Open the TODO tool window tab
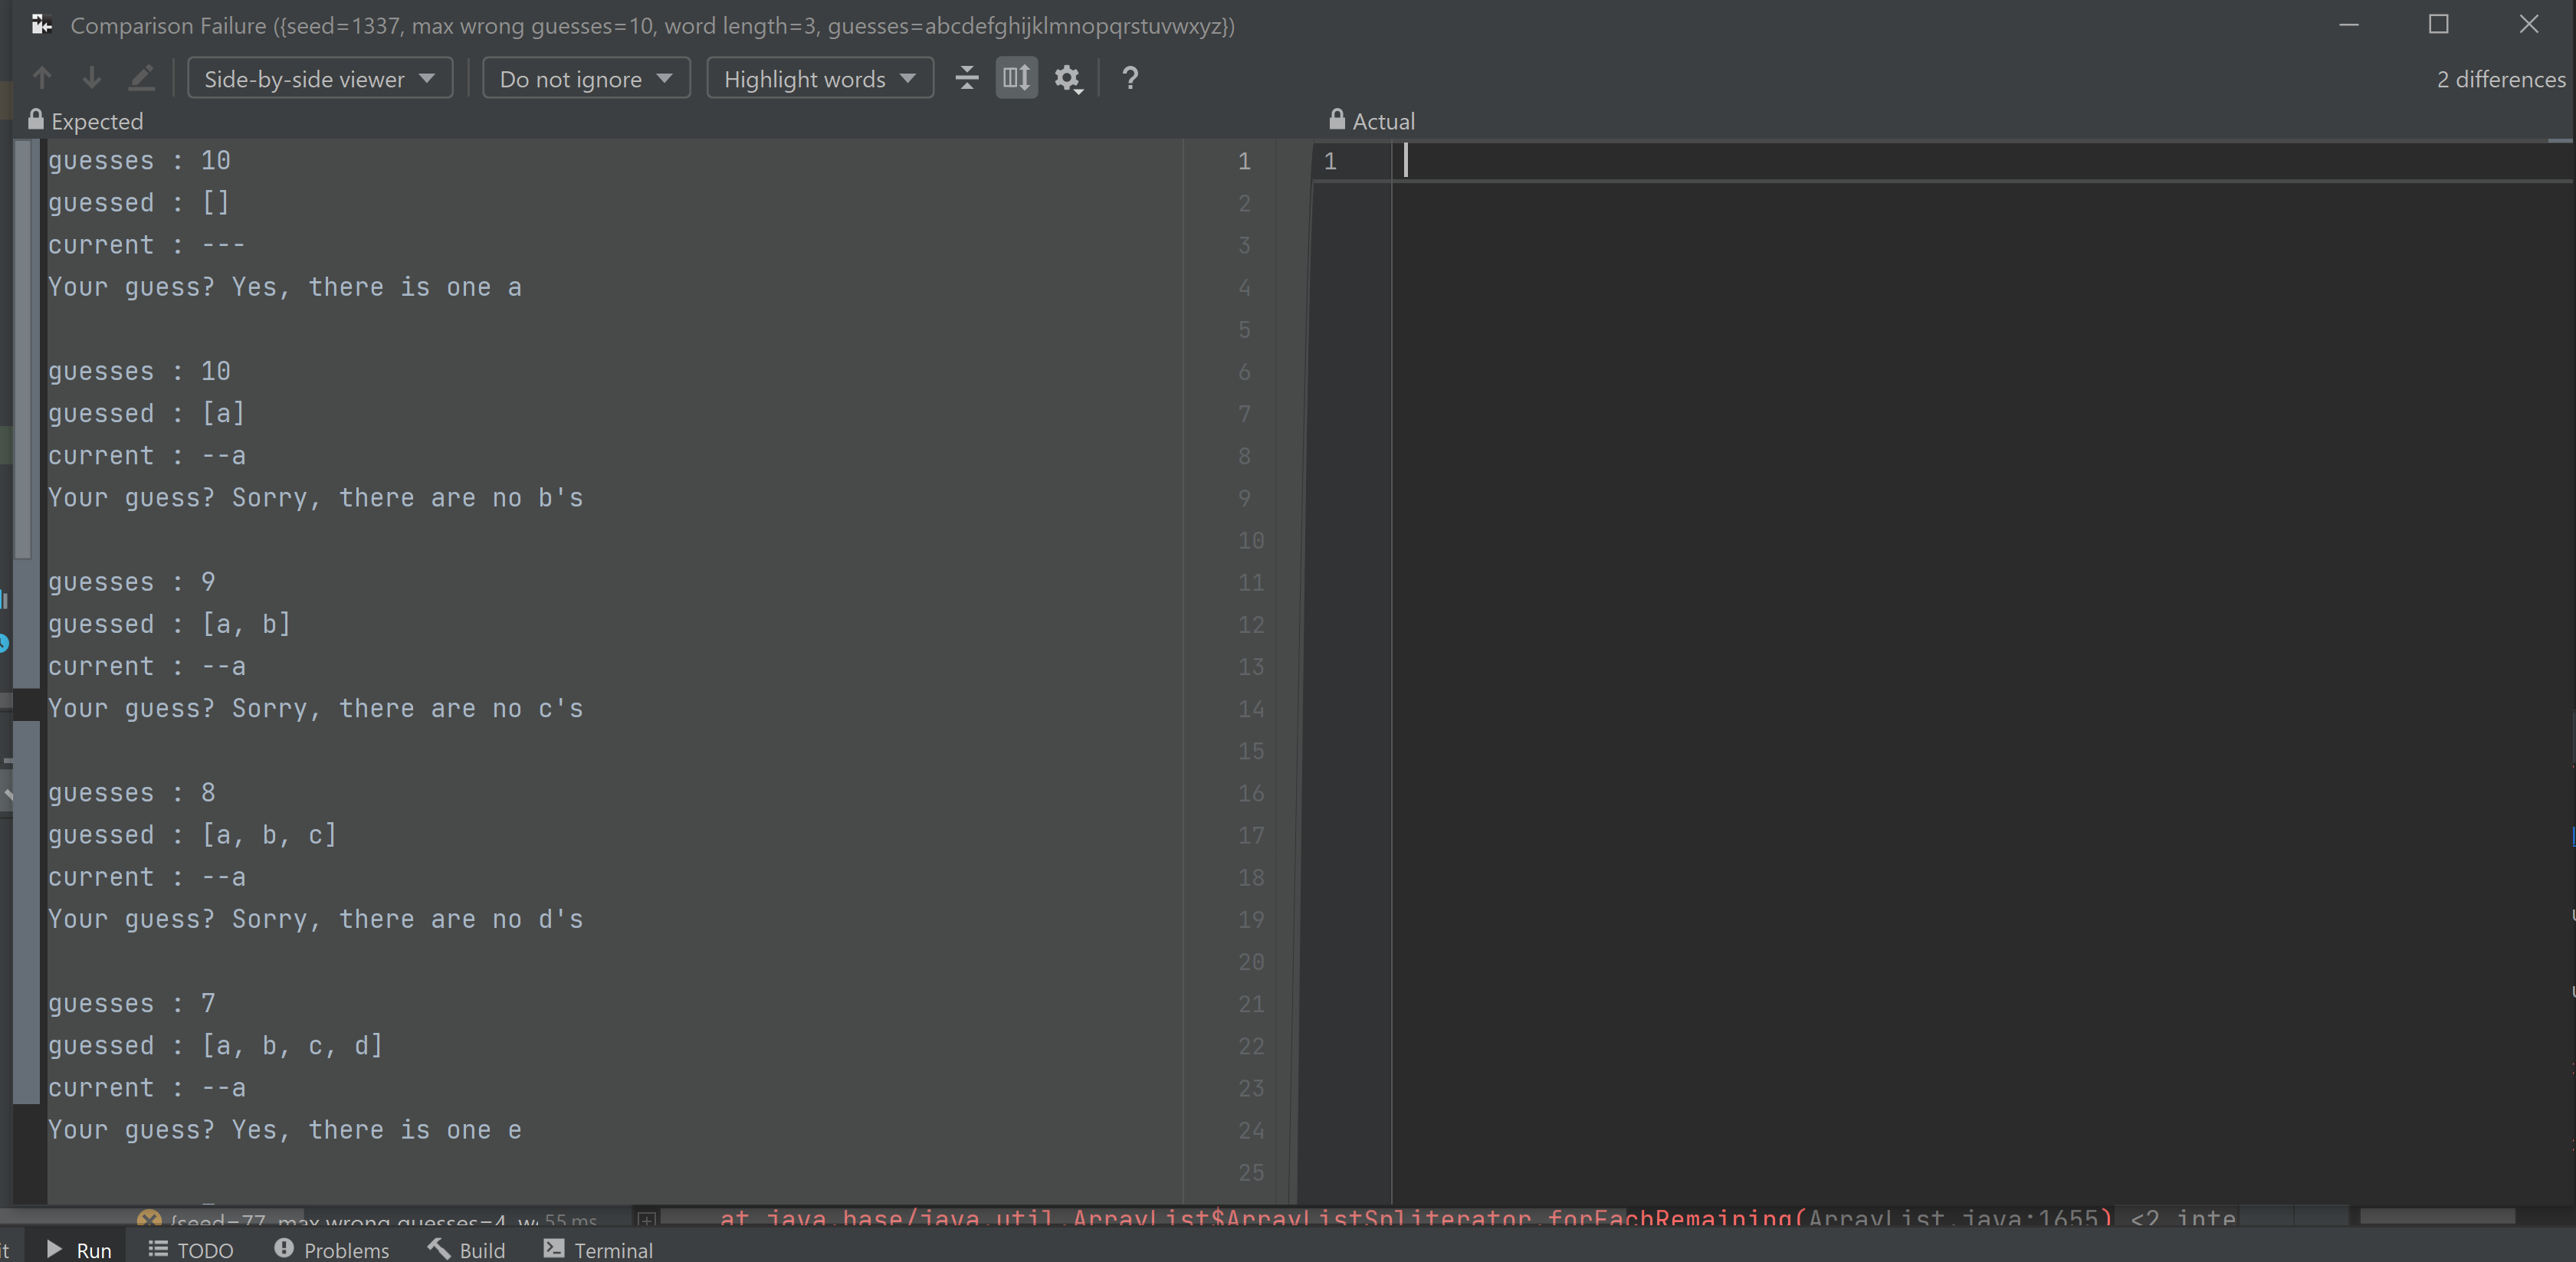The width and height of the screenshot is (2576, 1262). [x=191, y=1250]
